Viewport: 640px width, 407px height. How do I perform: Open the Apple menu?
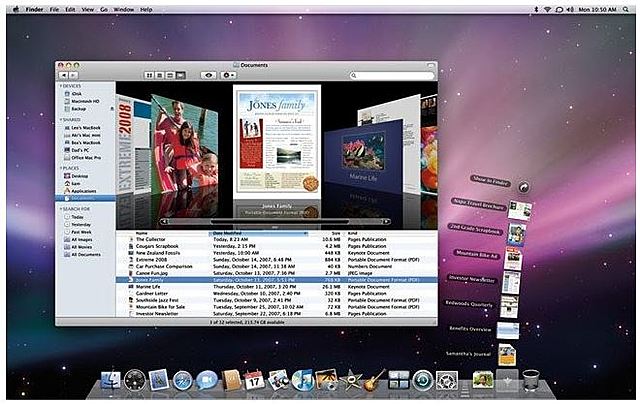click(x=16, y=9)
